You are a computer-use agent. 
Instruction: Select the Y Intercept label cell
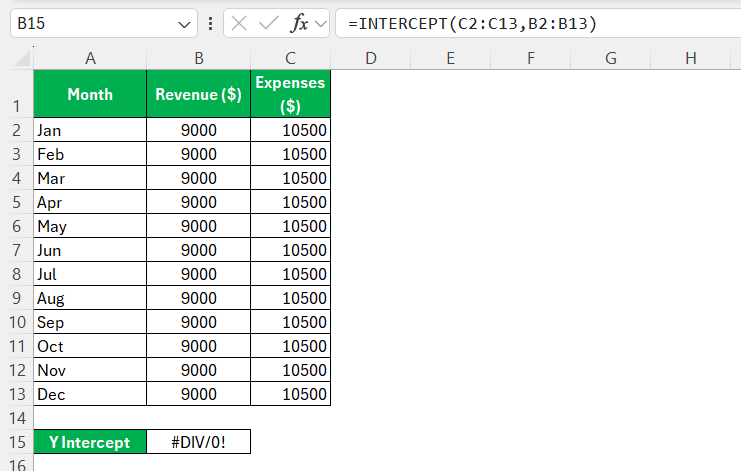pos(90,442)
